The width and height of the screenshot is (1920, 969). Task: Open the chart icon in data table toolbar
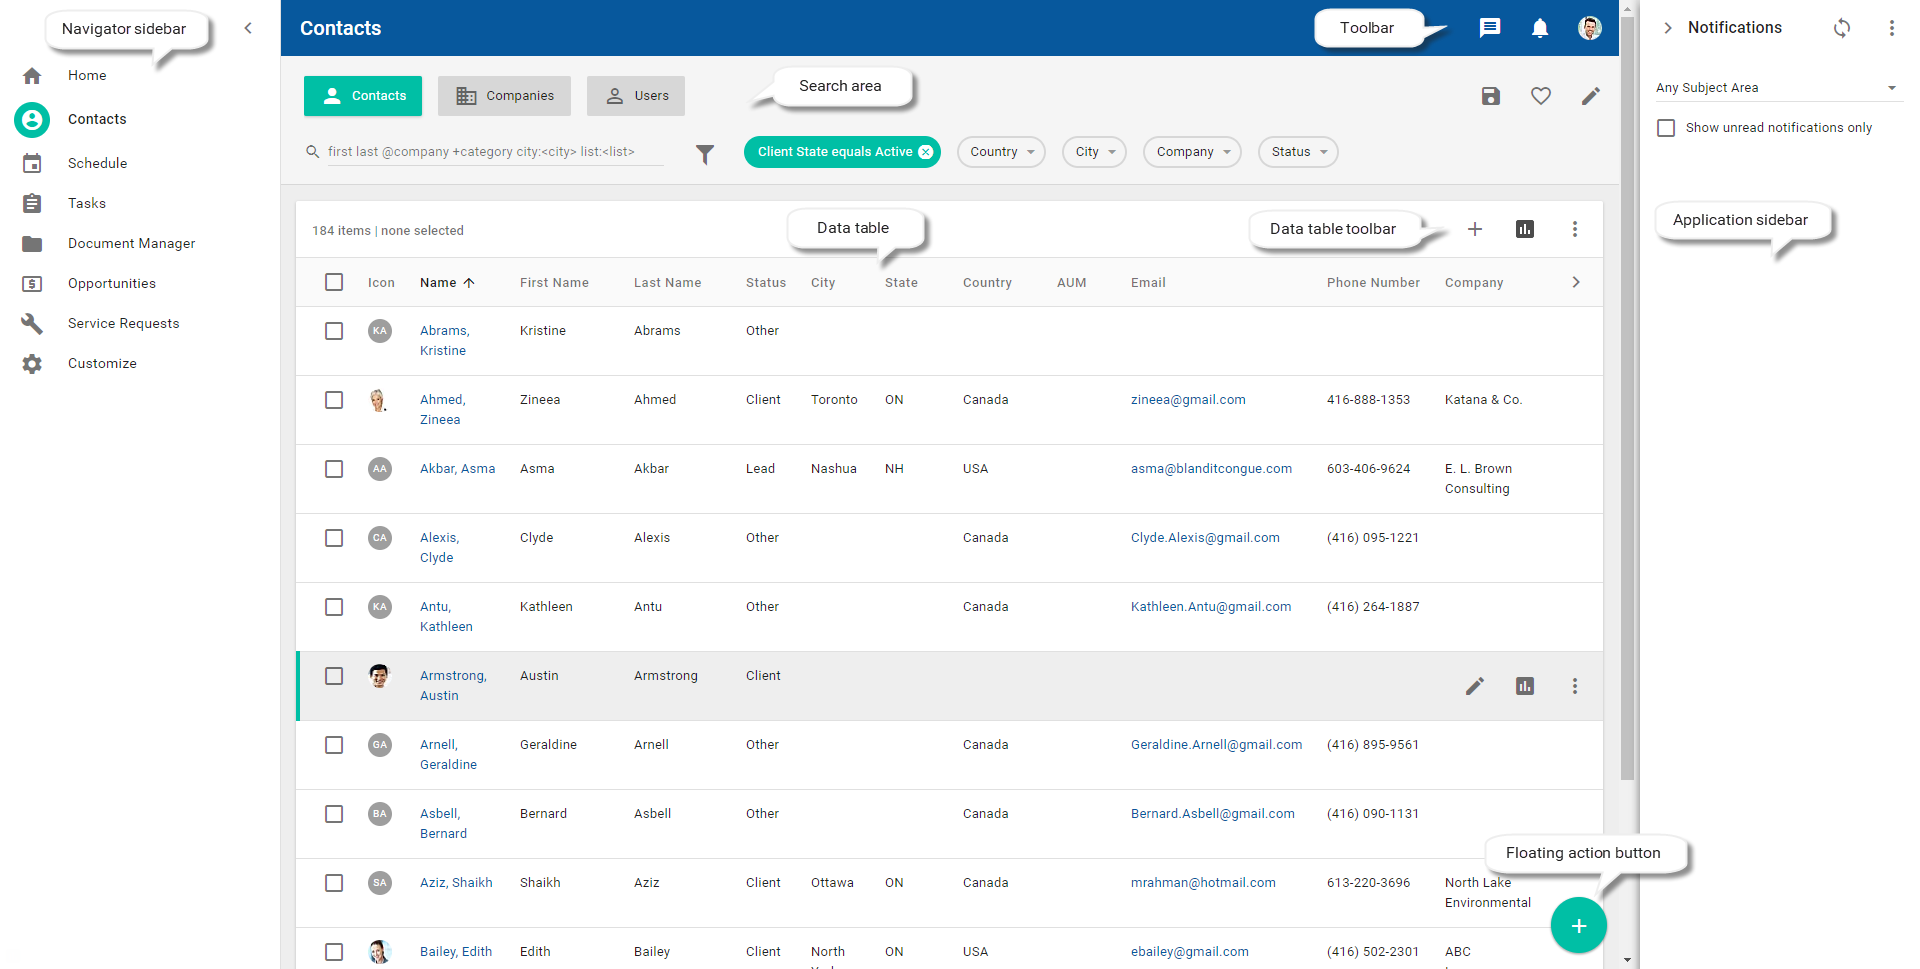click(1524, 229)
